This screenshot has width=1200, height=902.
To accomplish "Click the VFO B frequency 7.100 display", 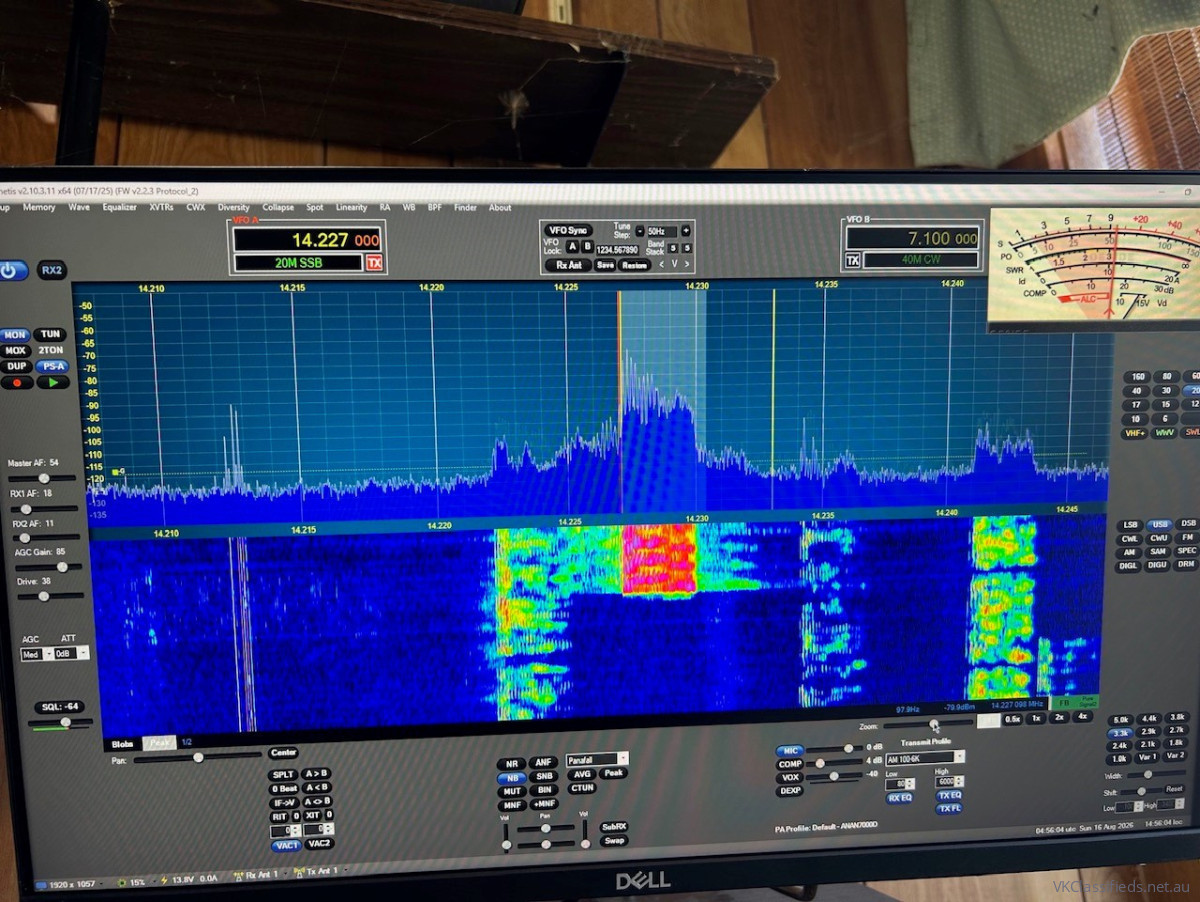I will (913, 238).
